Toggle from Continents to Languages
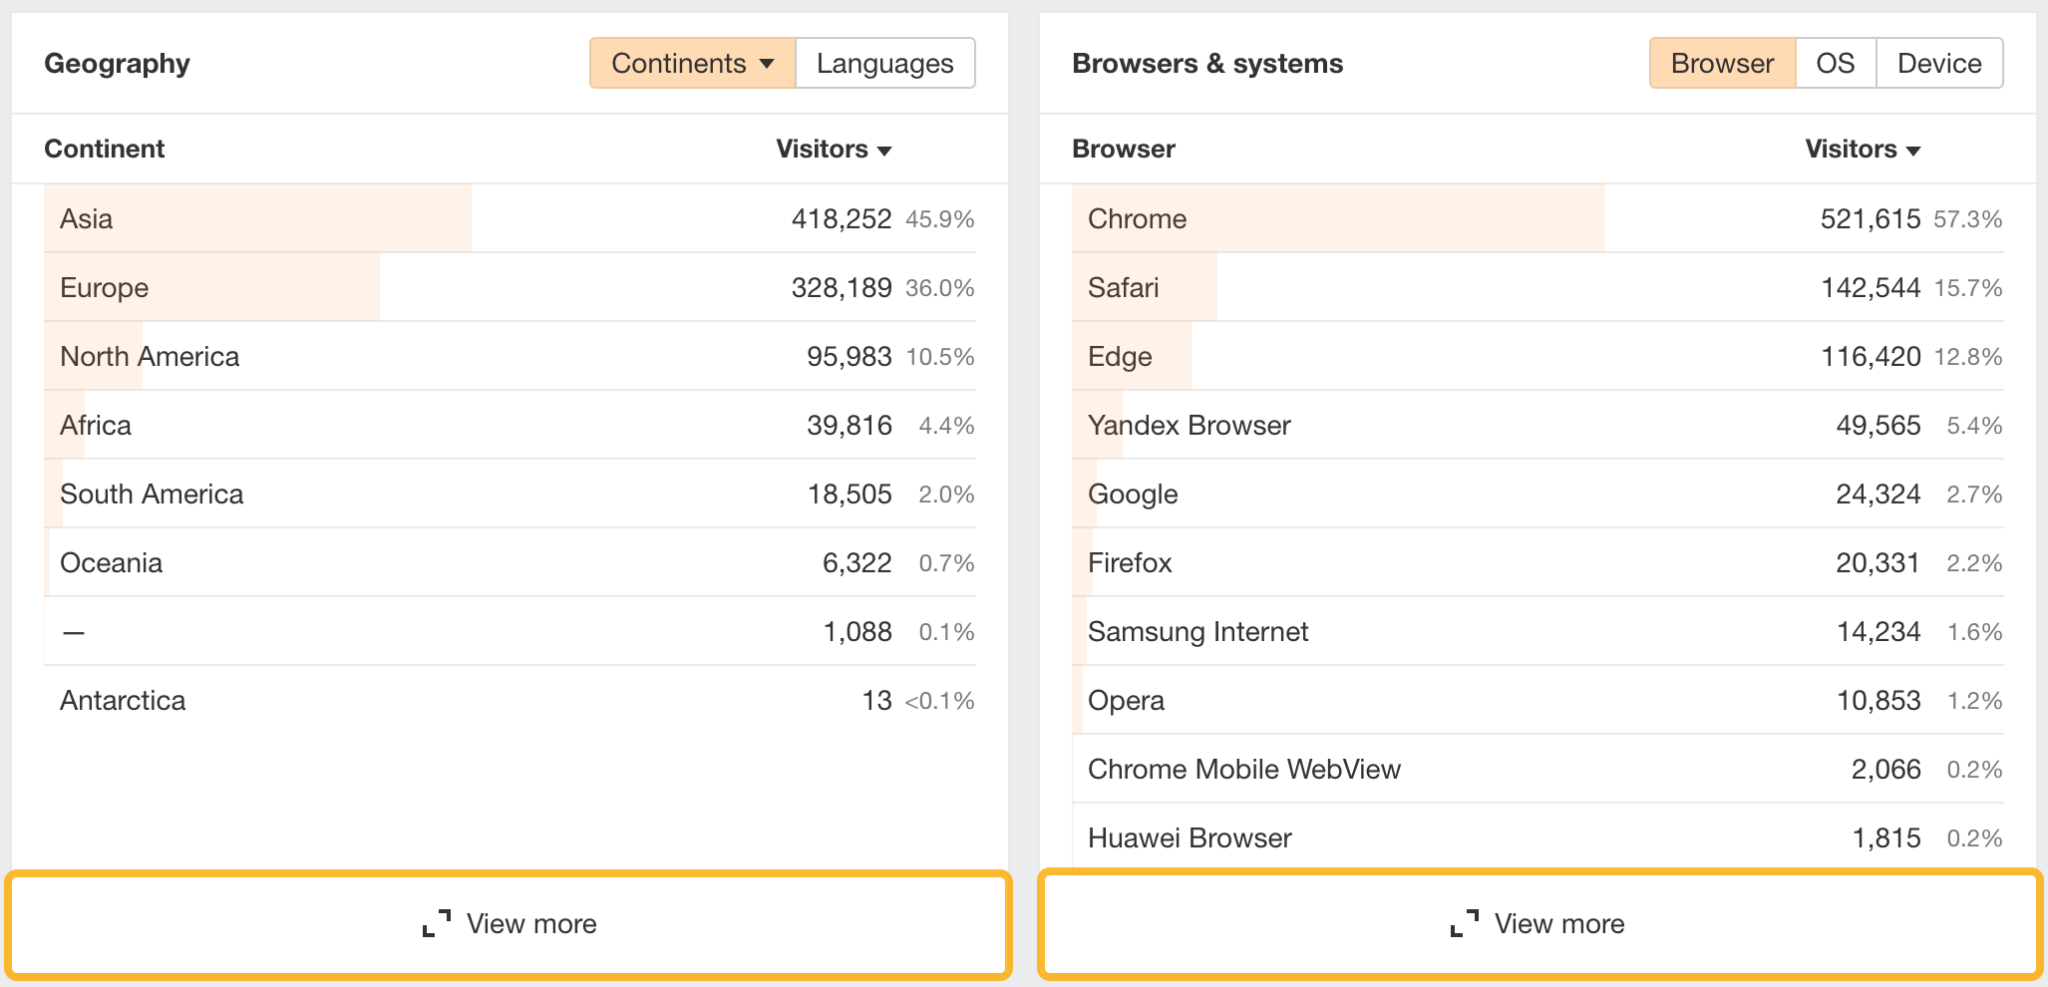The image size is (2048, 987). (884, 63)
